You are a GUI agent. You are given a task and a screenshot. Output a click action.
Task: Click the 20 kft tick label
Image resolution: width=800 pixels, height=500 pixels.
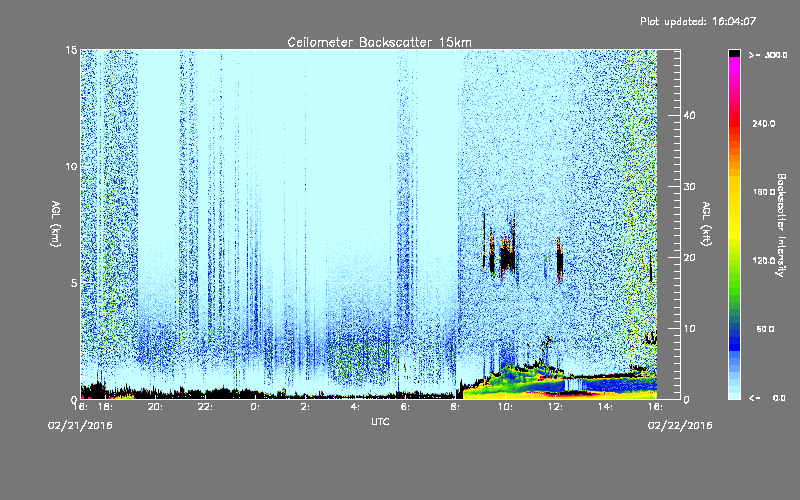[689, 258]
